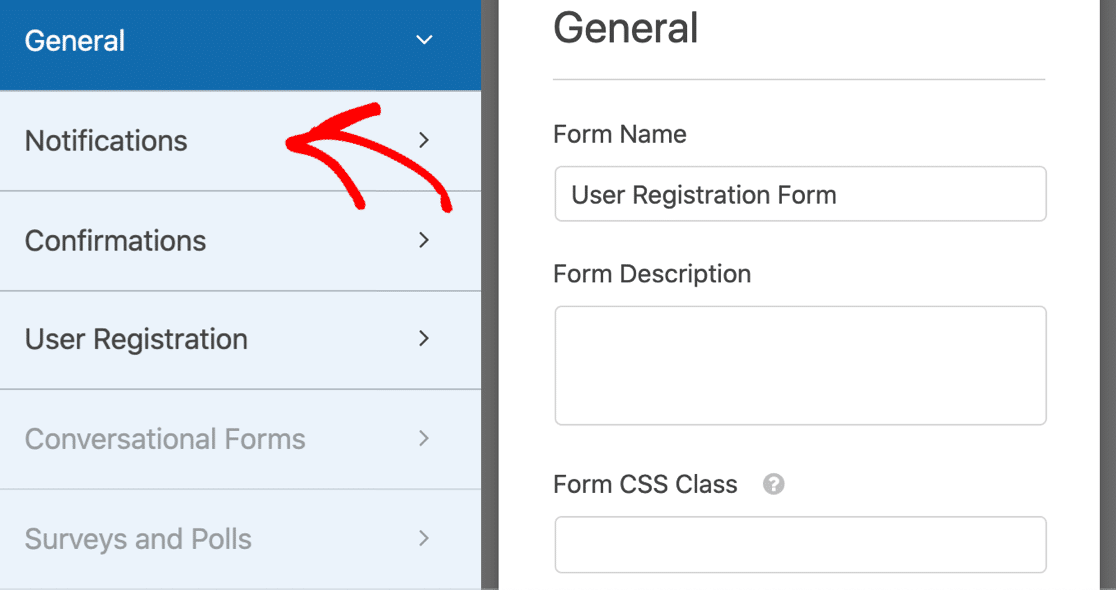The image size is (1116, 590).
Task: Click the dark gray panel divider bar
Action: click(490, 295)
